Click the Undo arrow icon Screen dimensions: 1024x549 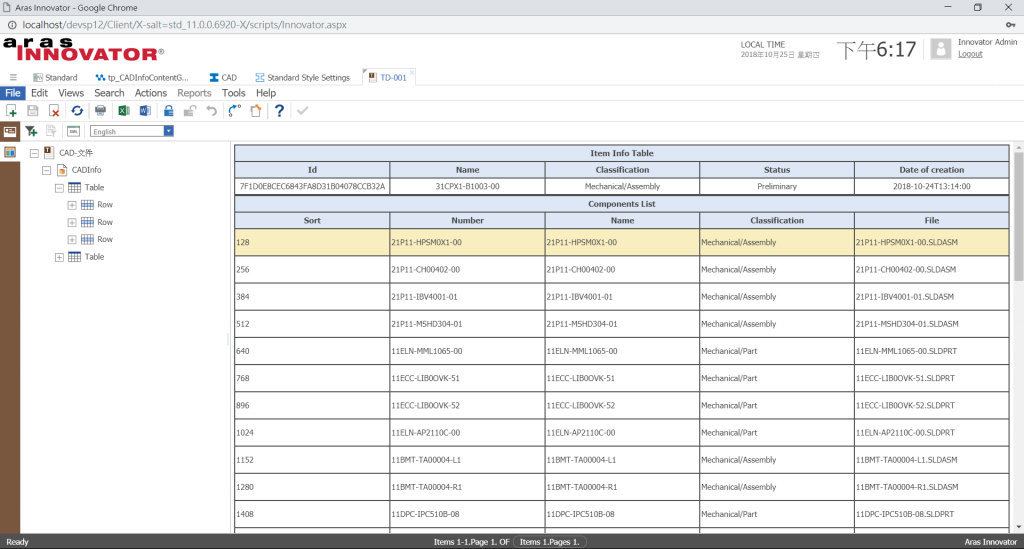(212, 111)
